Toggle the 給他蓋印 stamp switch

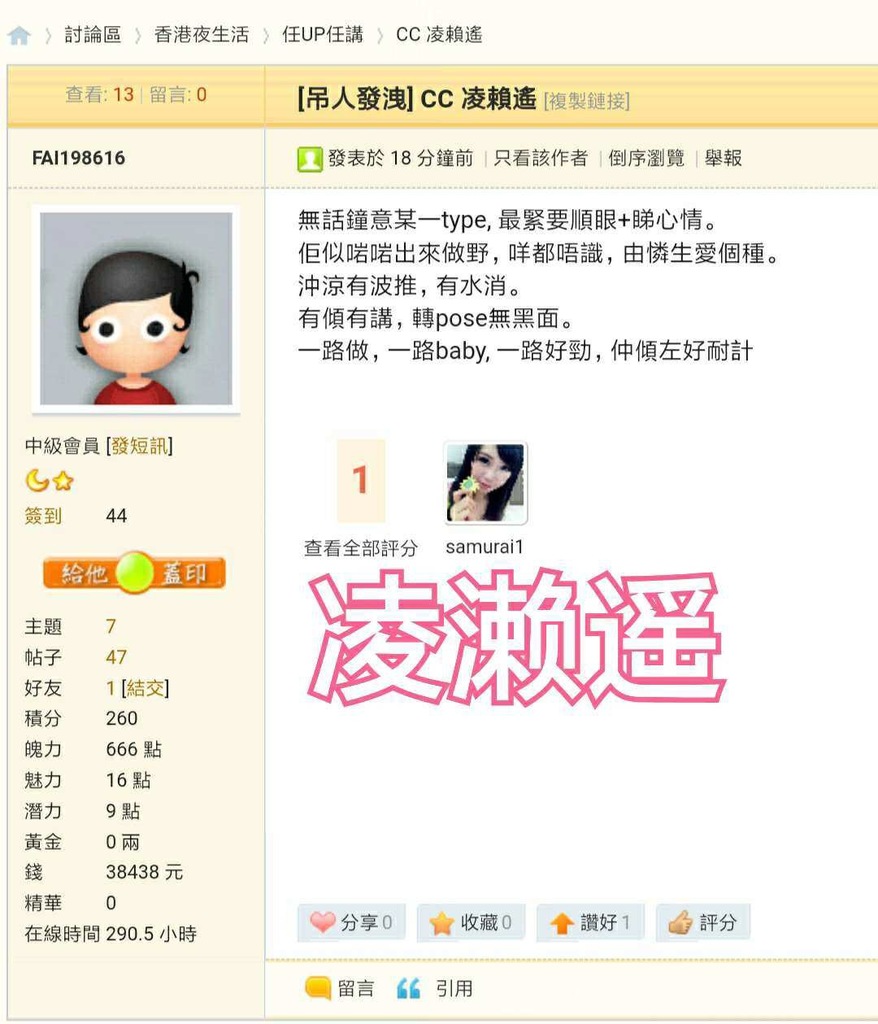[135, 573]
